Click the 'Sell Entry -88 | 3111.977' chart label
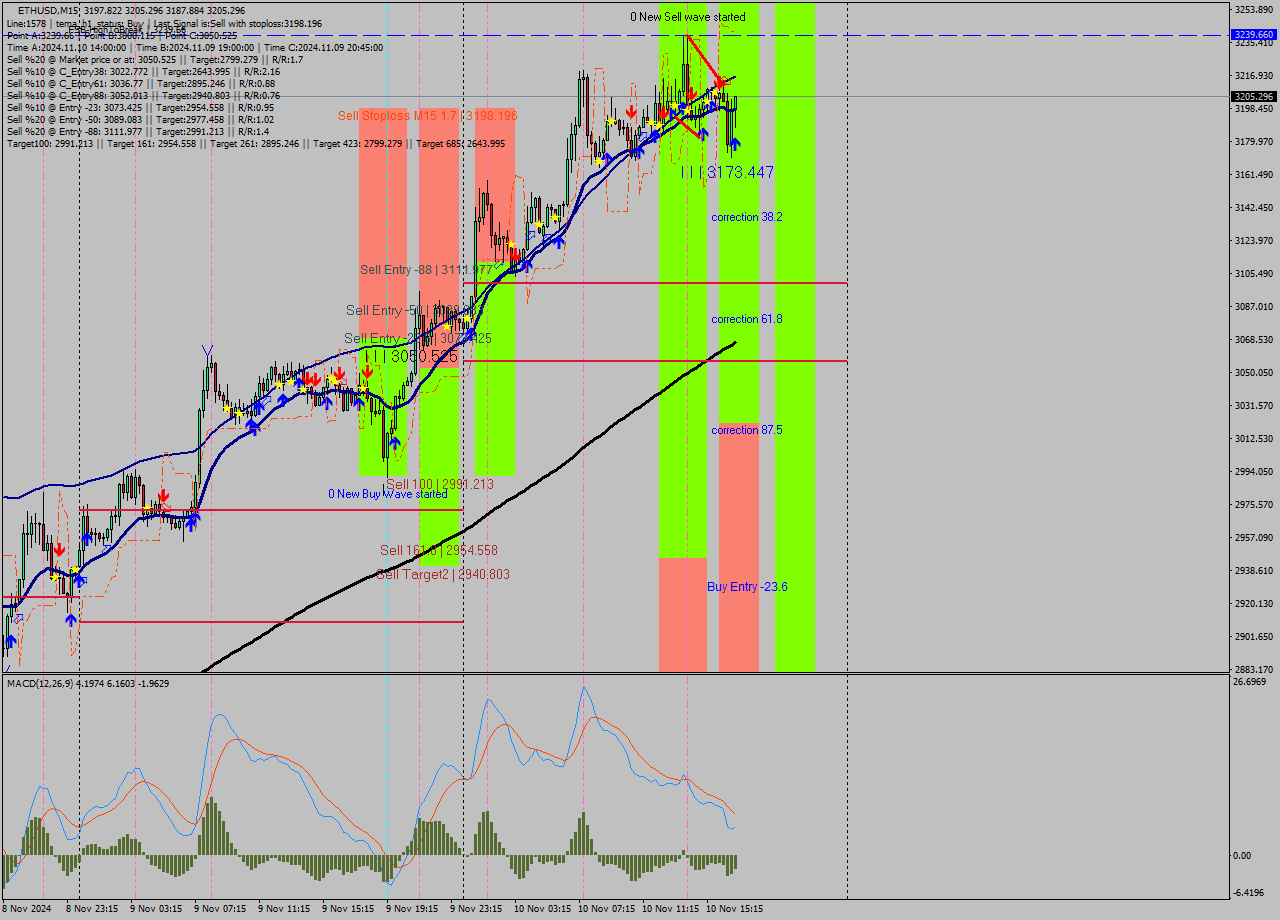Viewport: 1280px width, 920px height. pos(426,270)
